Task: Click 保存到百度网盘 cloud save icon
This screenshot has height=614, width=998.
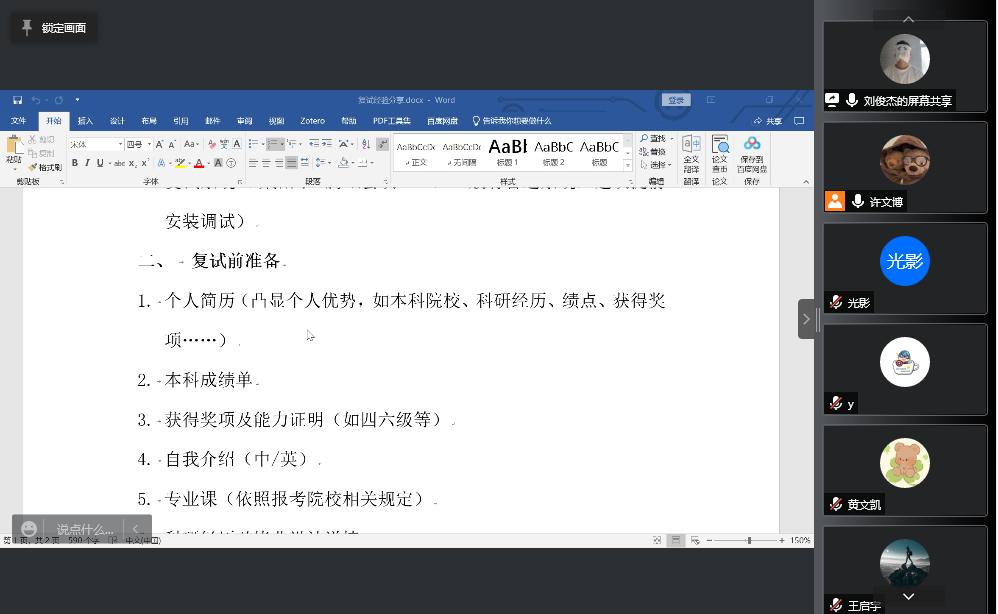Action: click(x=752, y=153)
